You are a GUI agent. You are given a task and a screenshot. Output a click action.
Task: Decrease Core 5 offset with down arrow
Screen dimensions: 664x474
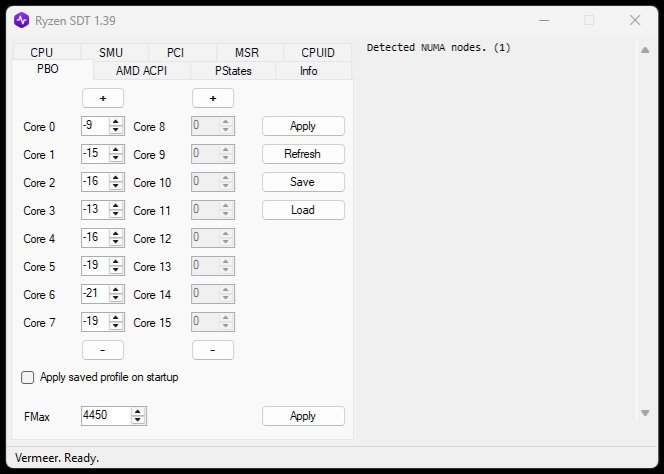click(x=116, y=270)
